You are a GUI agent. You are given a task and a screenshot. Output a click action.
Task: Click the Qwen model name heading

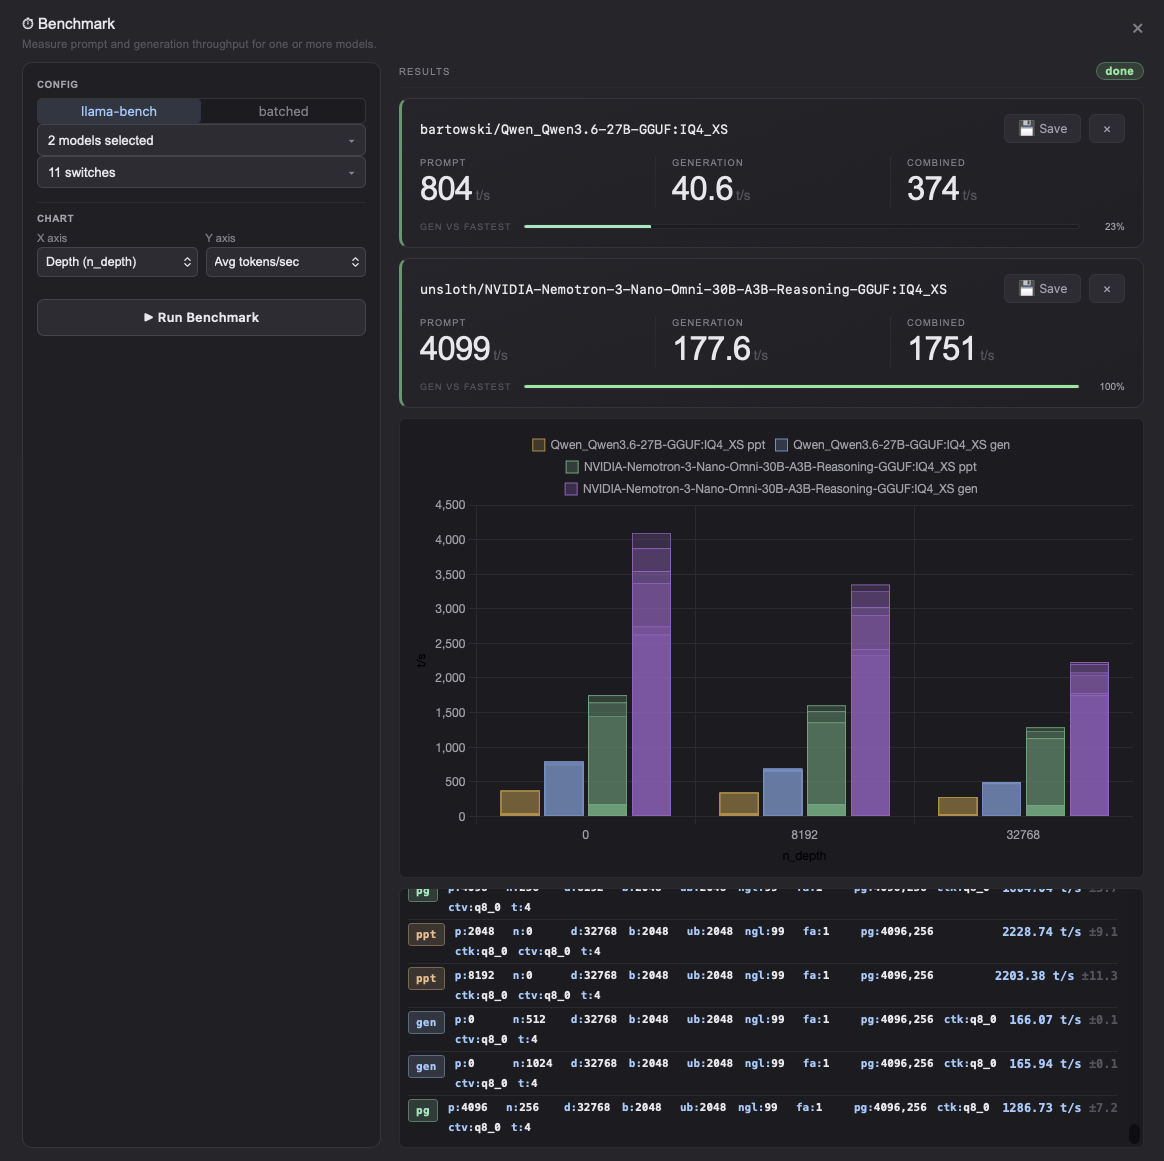pos(574,129)
